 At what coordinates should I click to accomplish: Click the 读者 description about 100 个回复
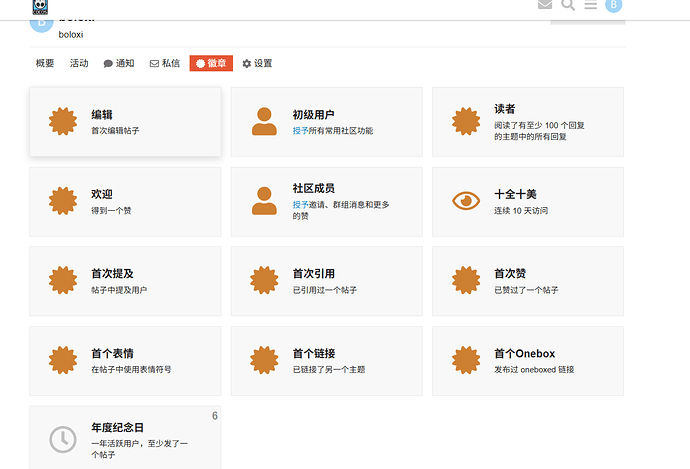point(539,131)
